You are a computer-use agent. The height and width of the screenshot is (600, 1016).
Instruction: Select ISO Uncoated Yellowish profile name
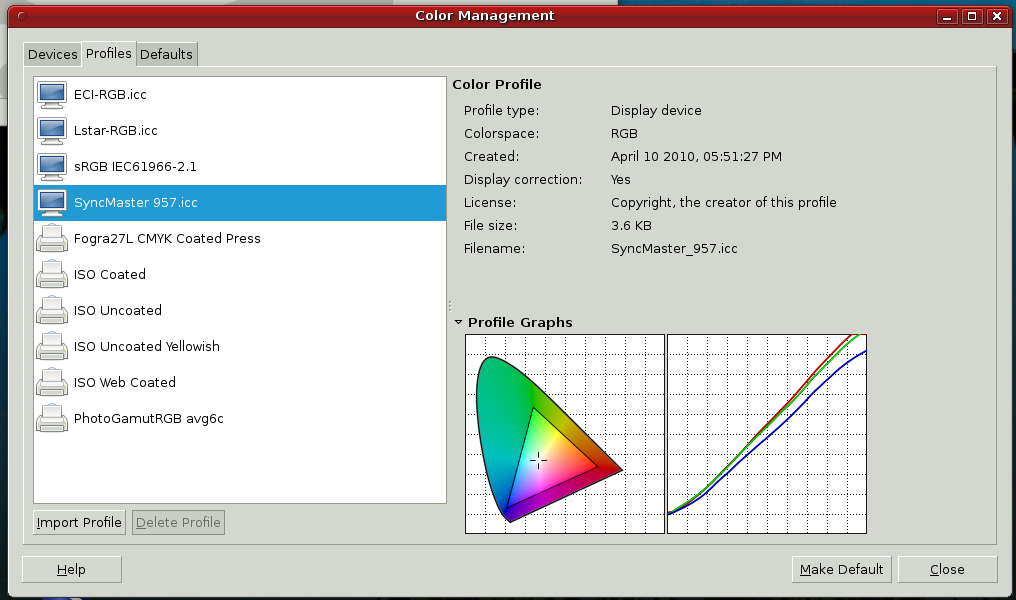click(147, 347)
